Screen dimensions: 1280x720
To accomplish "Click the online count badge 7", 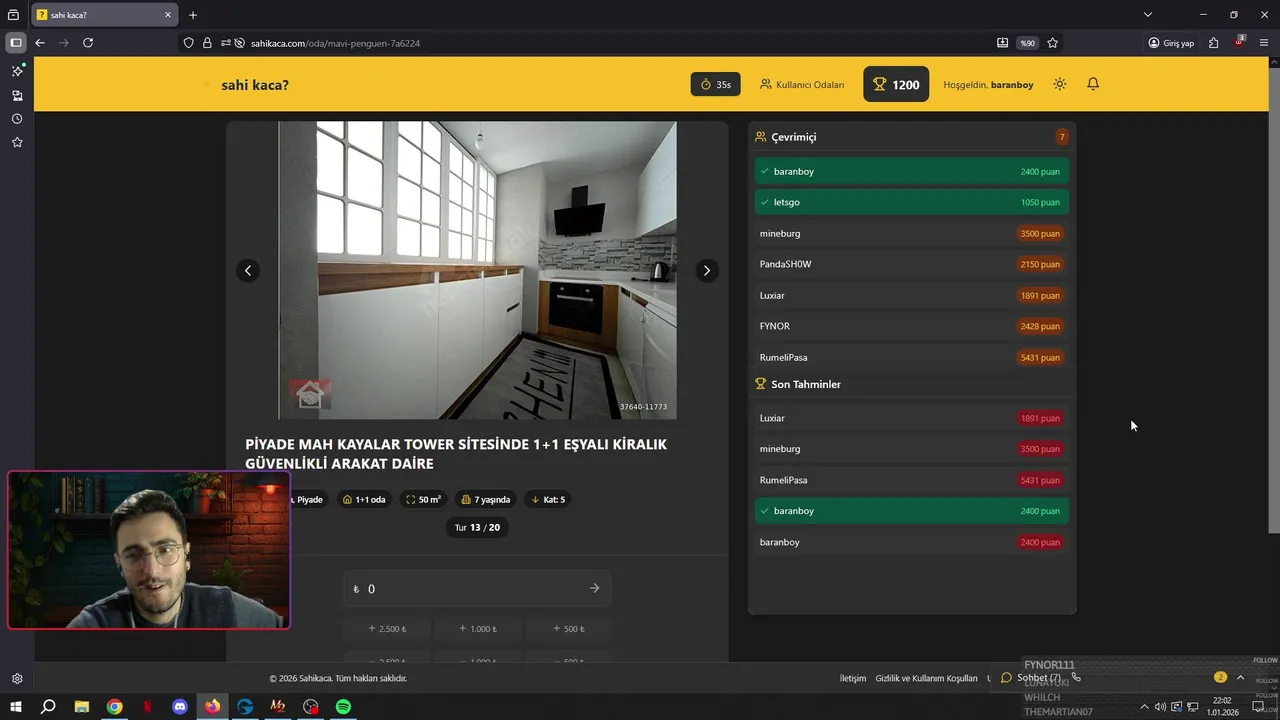I will pyautogui.click(x=1062, y=137).
